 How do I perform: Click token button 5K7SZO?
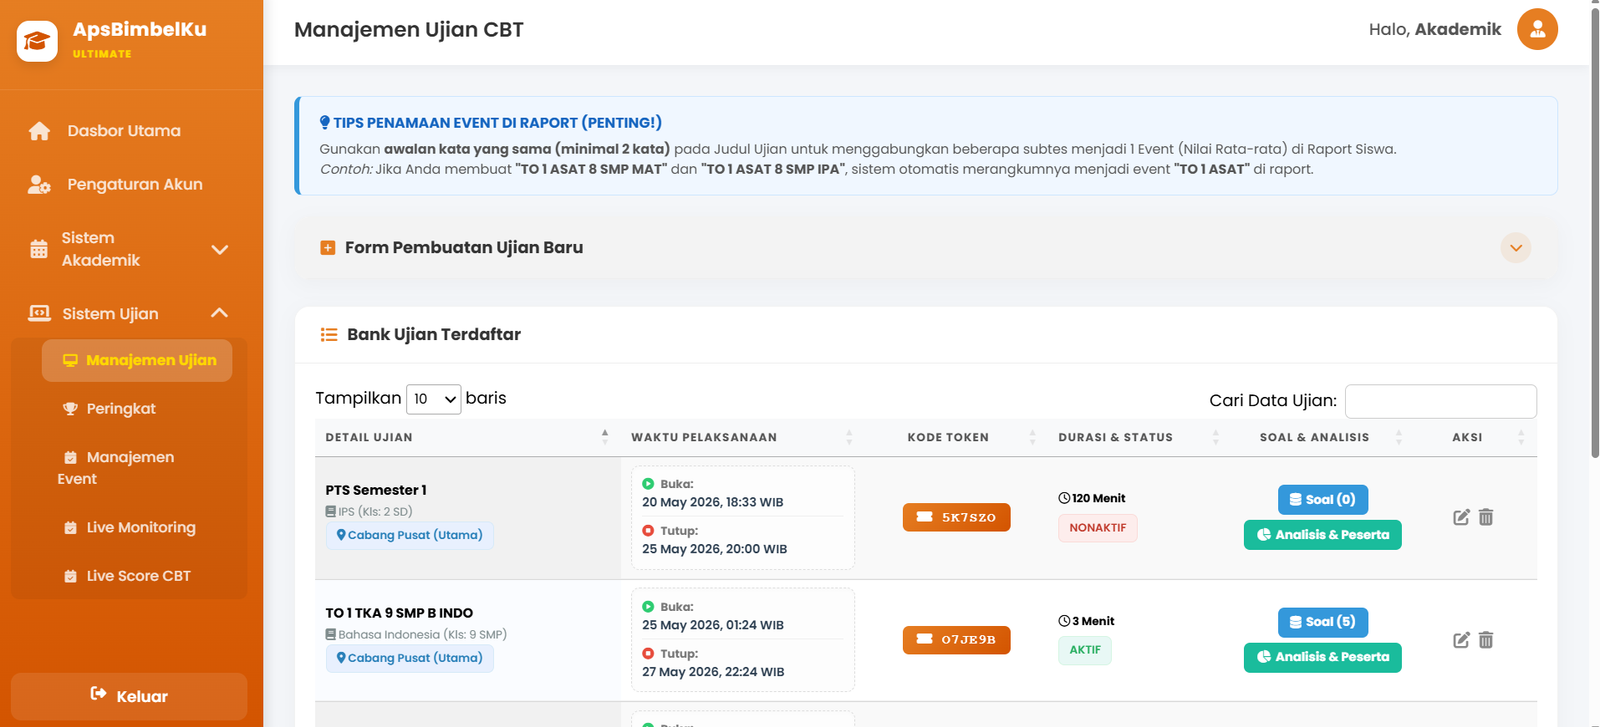tap(956, 517)
